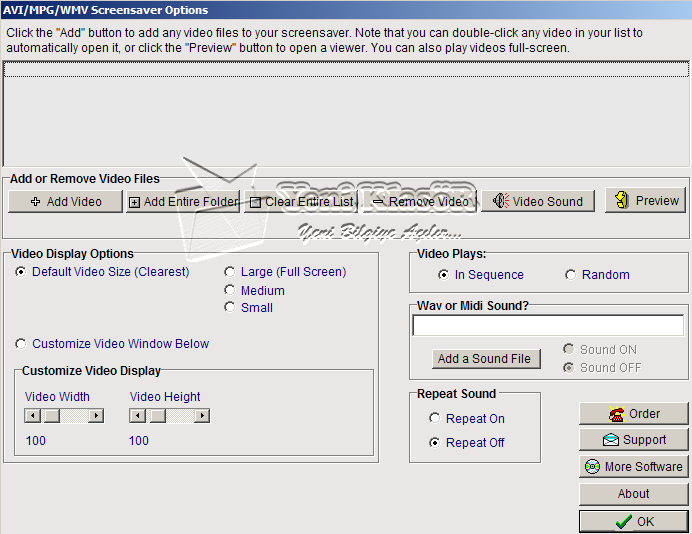The image size is (692, 534).
Task: Set video playback to Random
Action: point(571,275)
